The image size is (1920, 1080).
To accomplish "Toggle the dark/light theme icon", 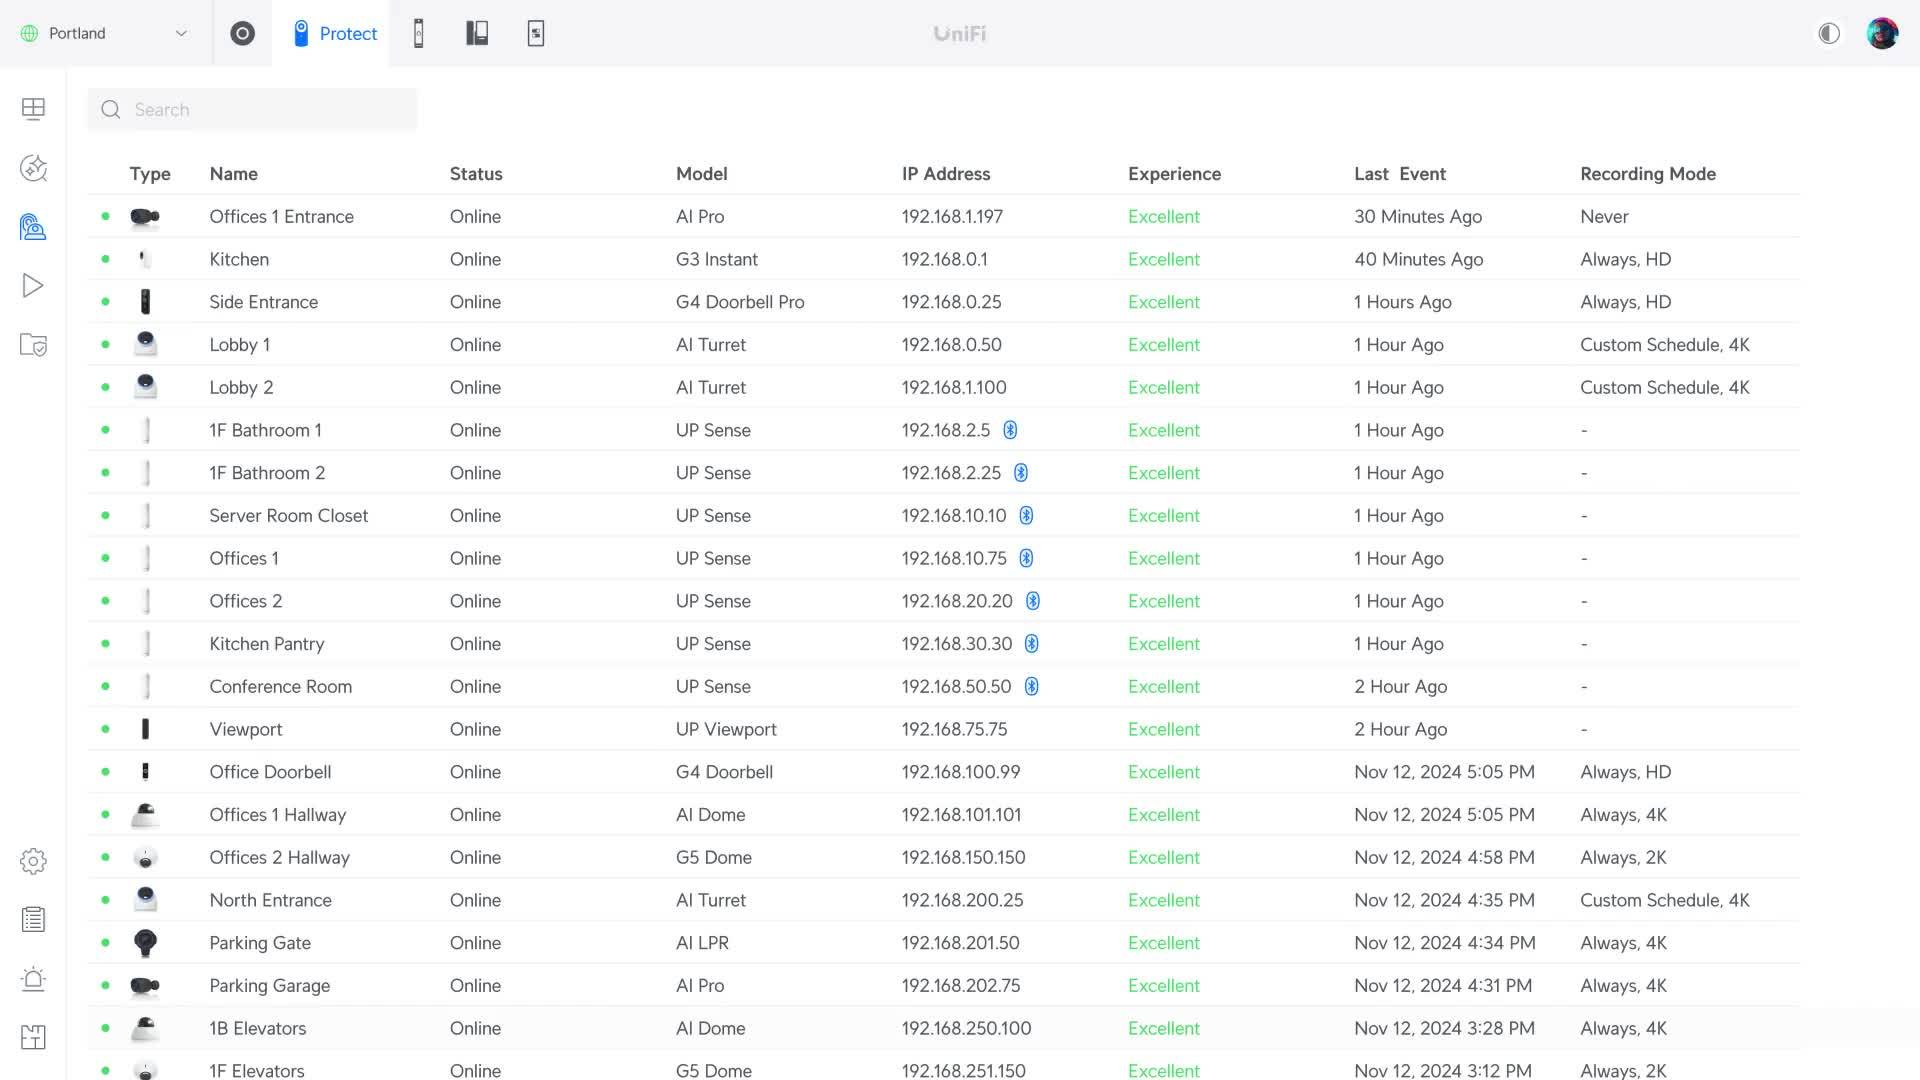I will click(x=1829, y=33).
